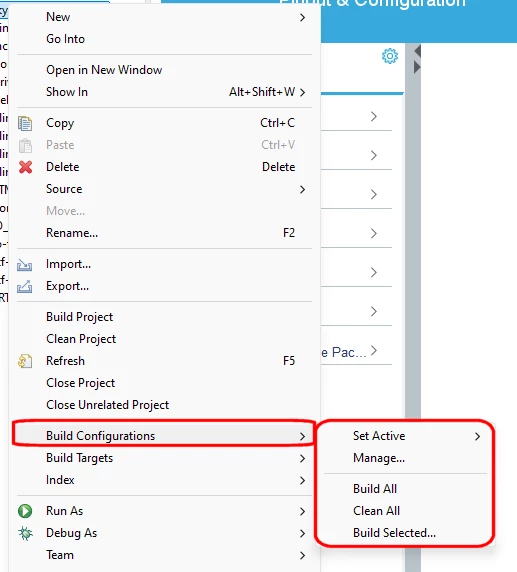Click the Export icon
The image size is (517, 572).
(x=24, y=286)
